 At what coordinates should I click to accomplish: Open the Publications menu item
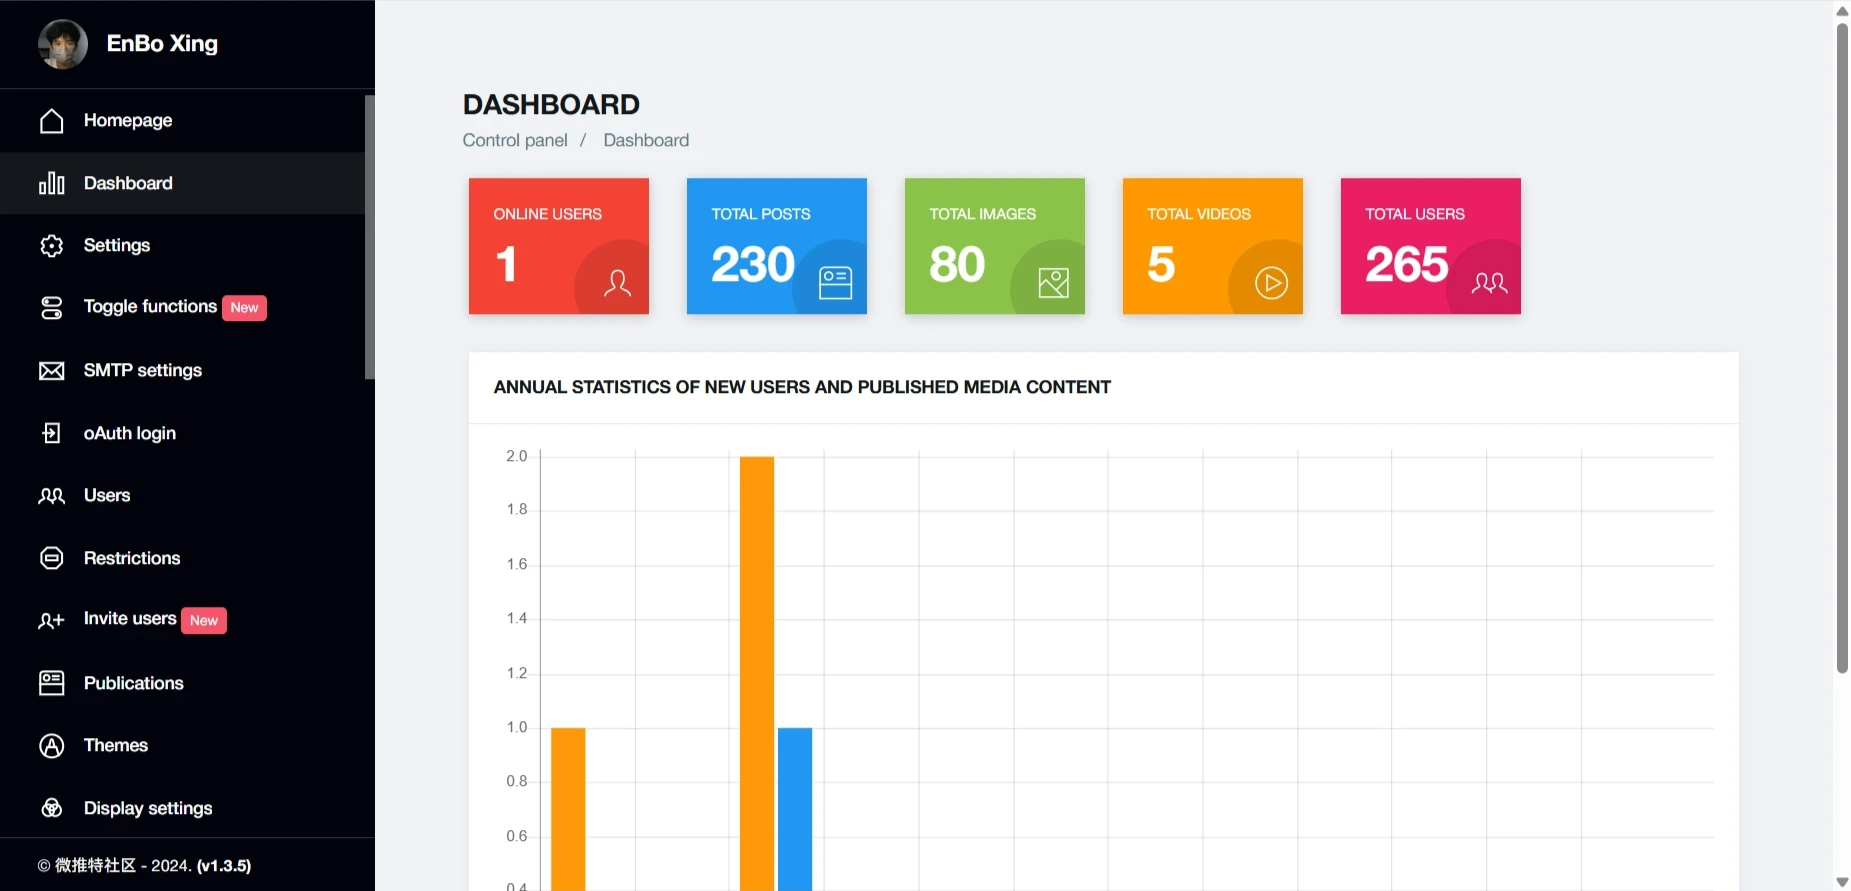click(x=133, y=683)
